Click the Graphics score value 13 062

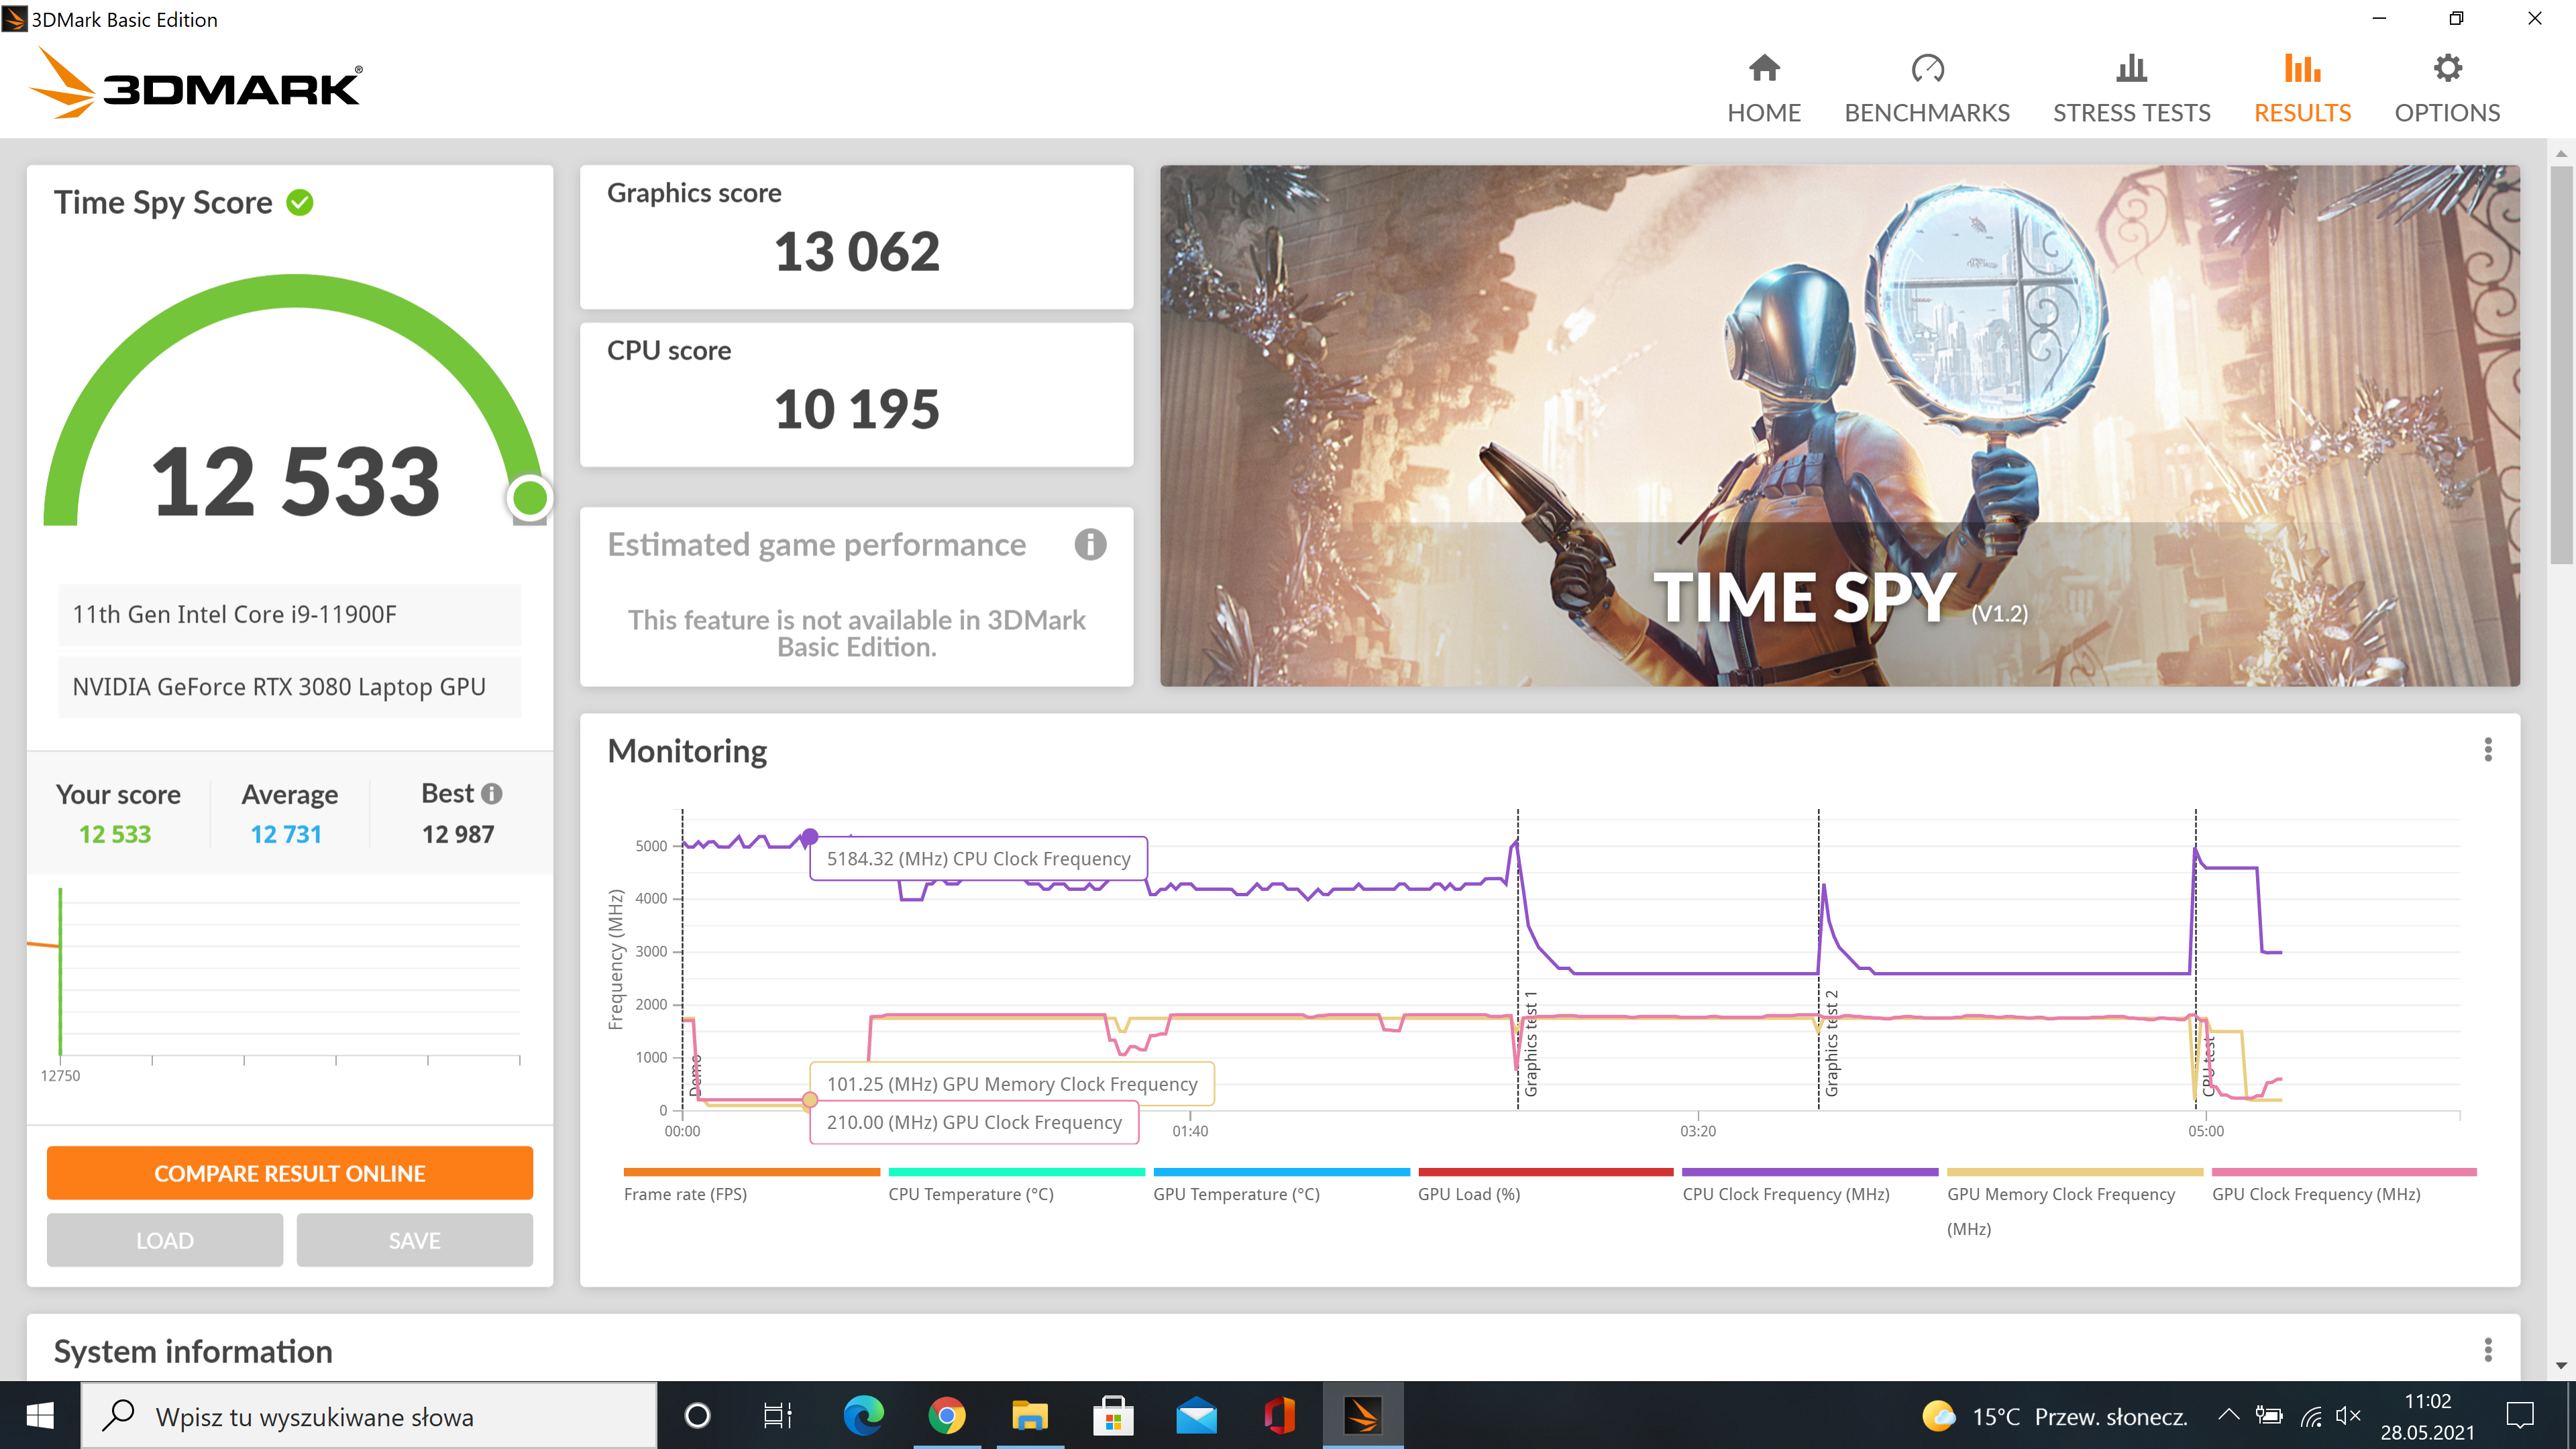tap(857, 251)
